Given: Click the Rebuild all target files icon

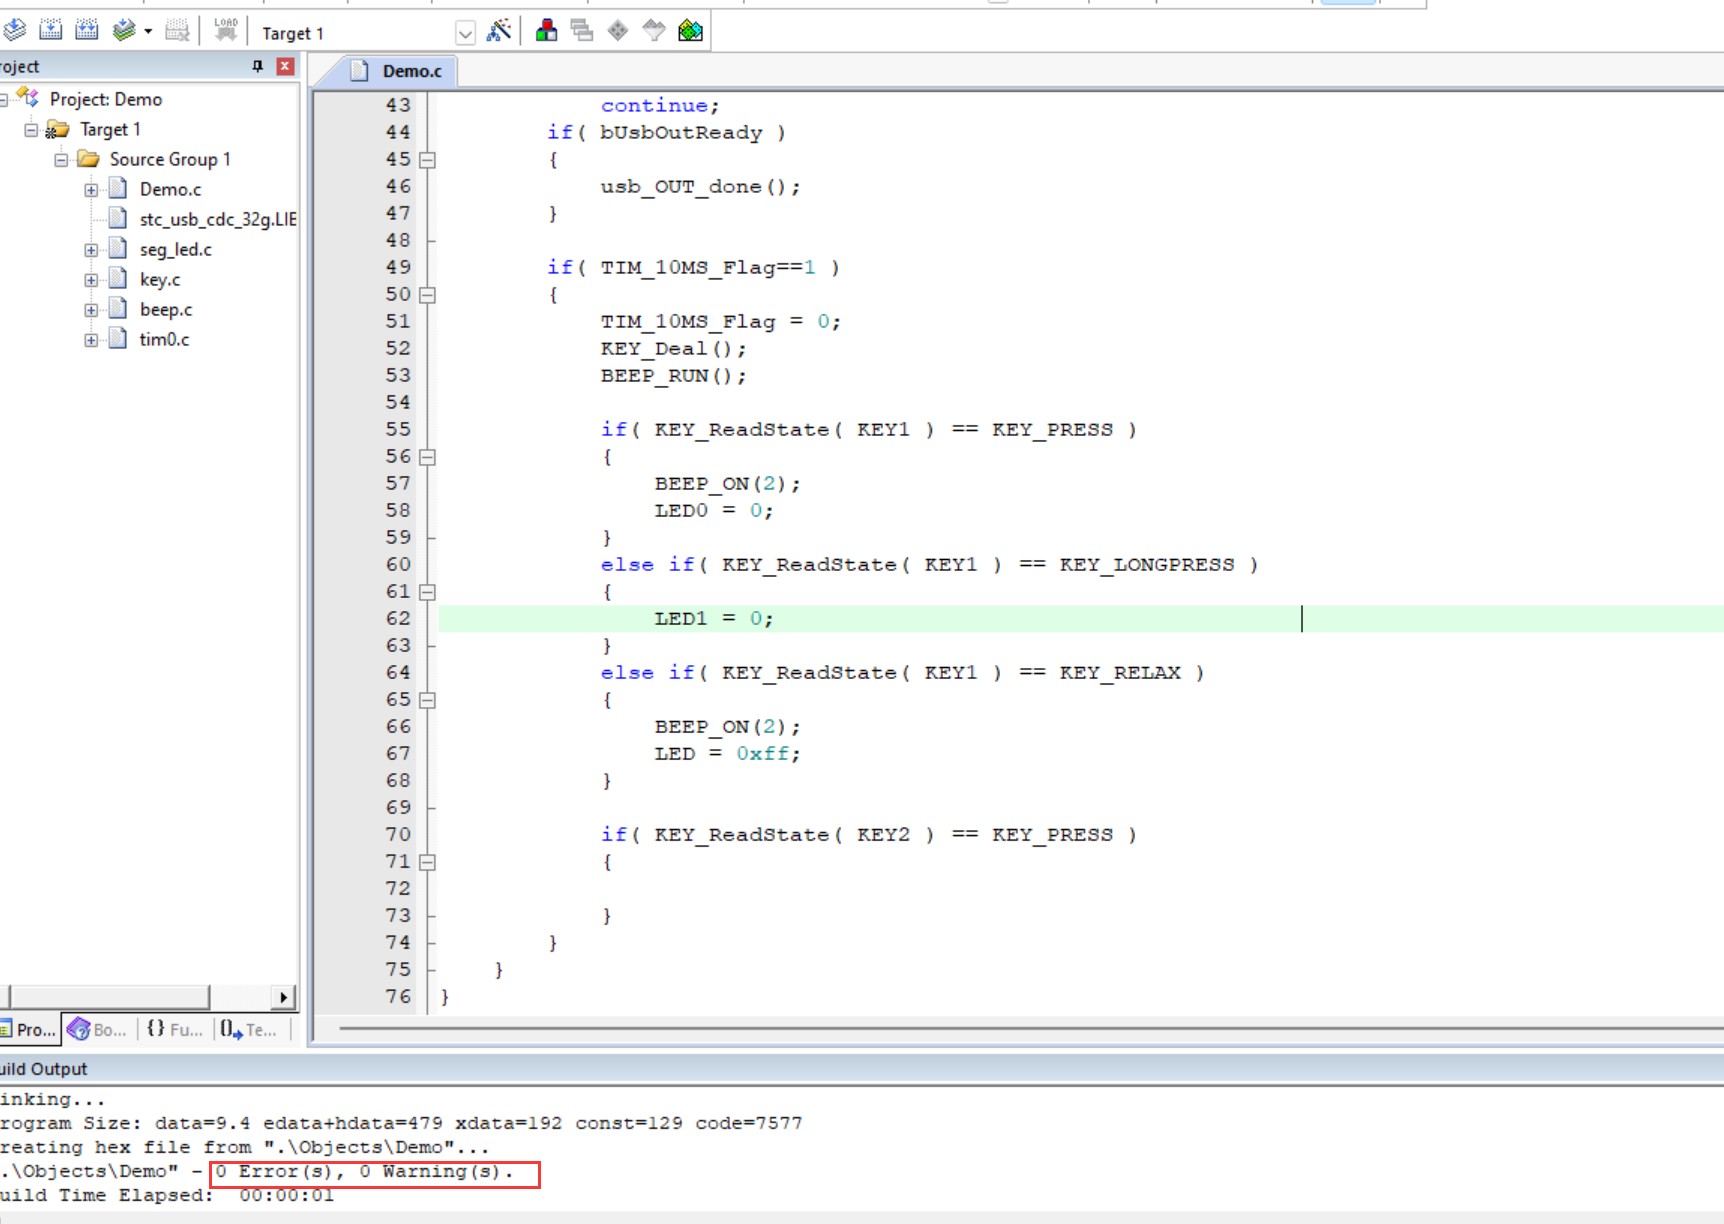Looking at the screenshot, I should tap(87, 30).
